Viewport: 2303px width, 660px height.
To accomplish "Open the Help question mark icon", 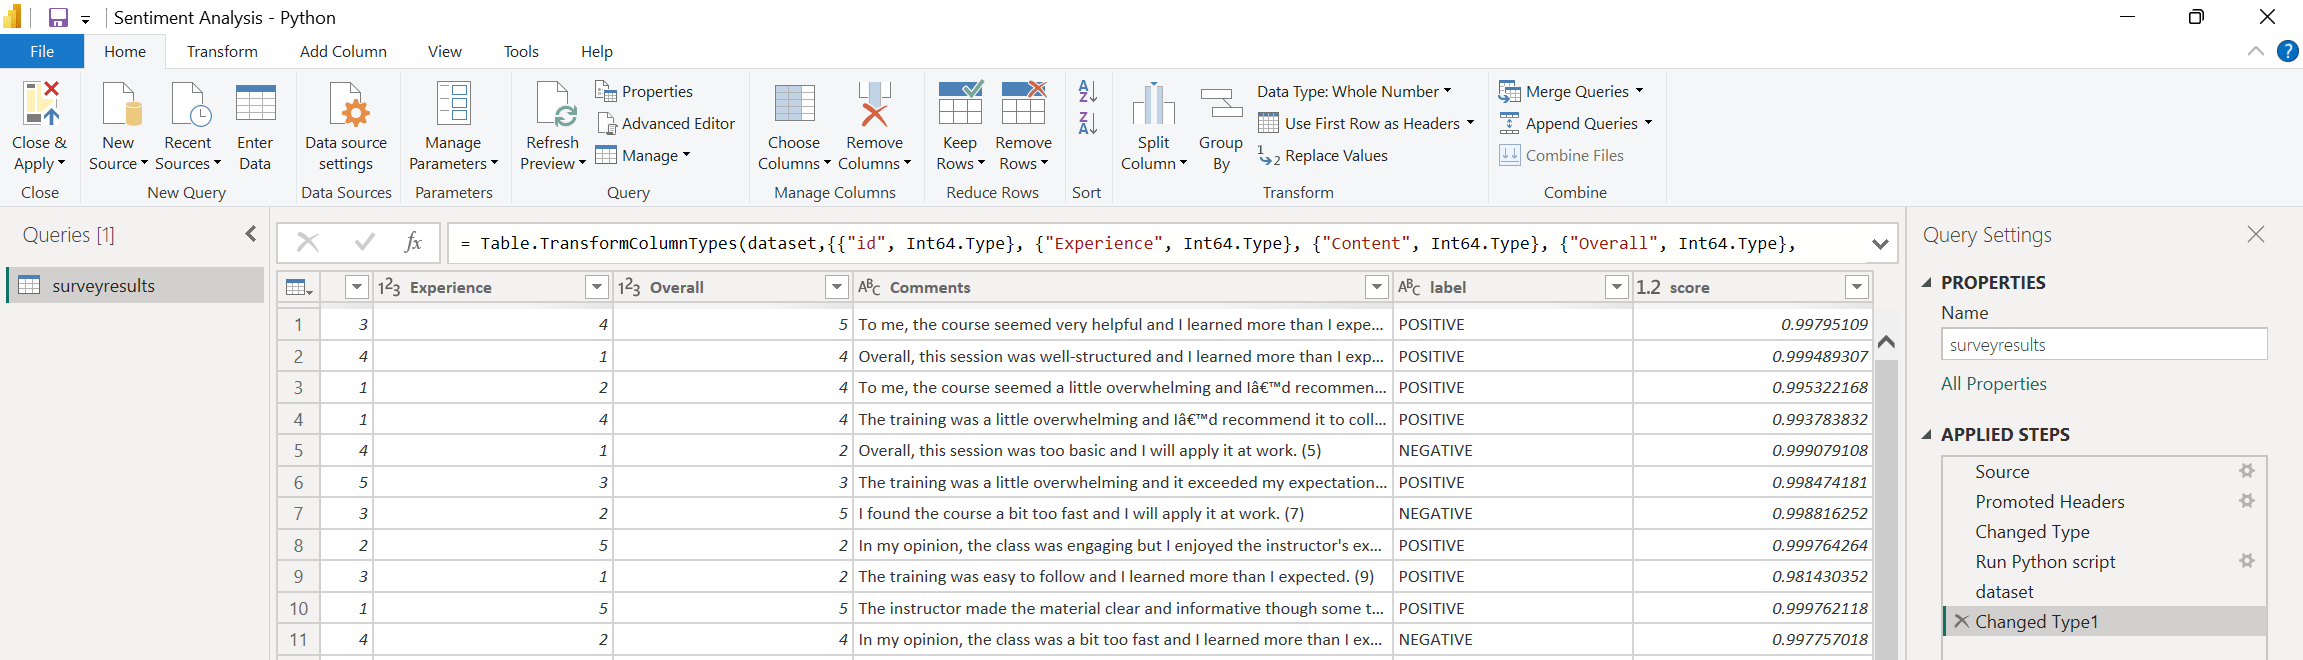I will click(2287, 51).
